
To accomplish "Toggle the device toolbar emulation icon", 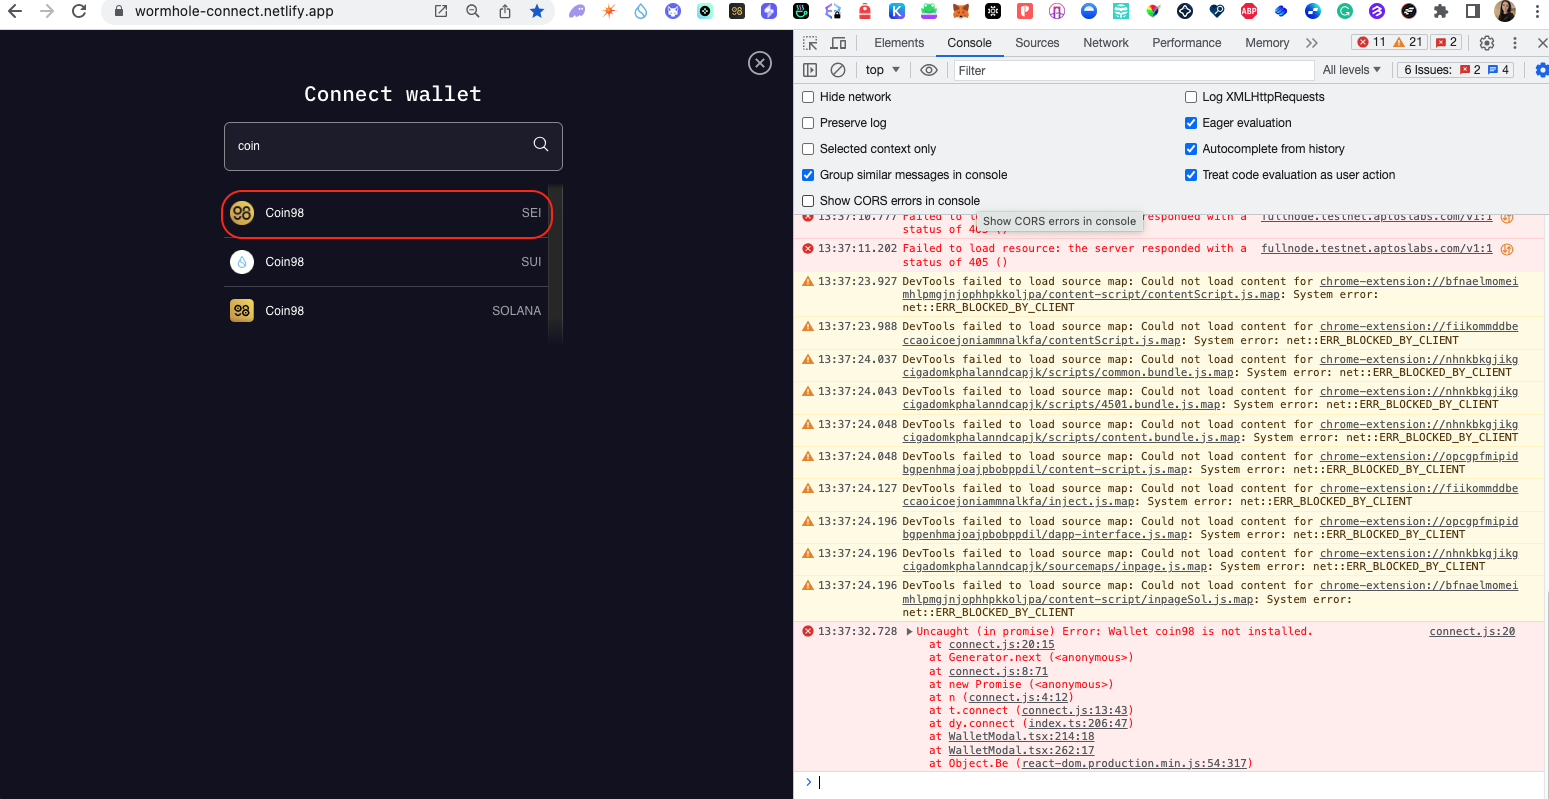I will tap(838, 42).
